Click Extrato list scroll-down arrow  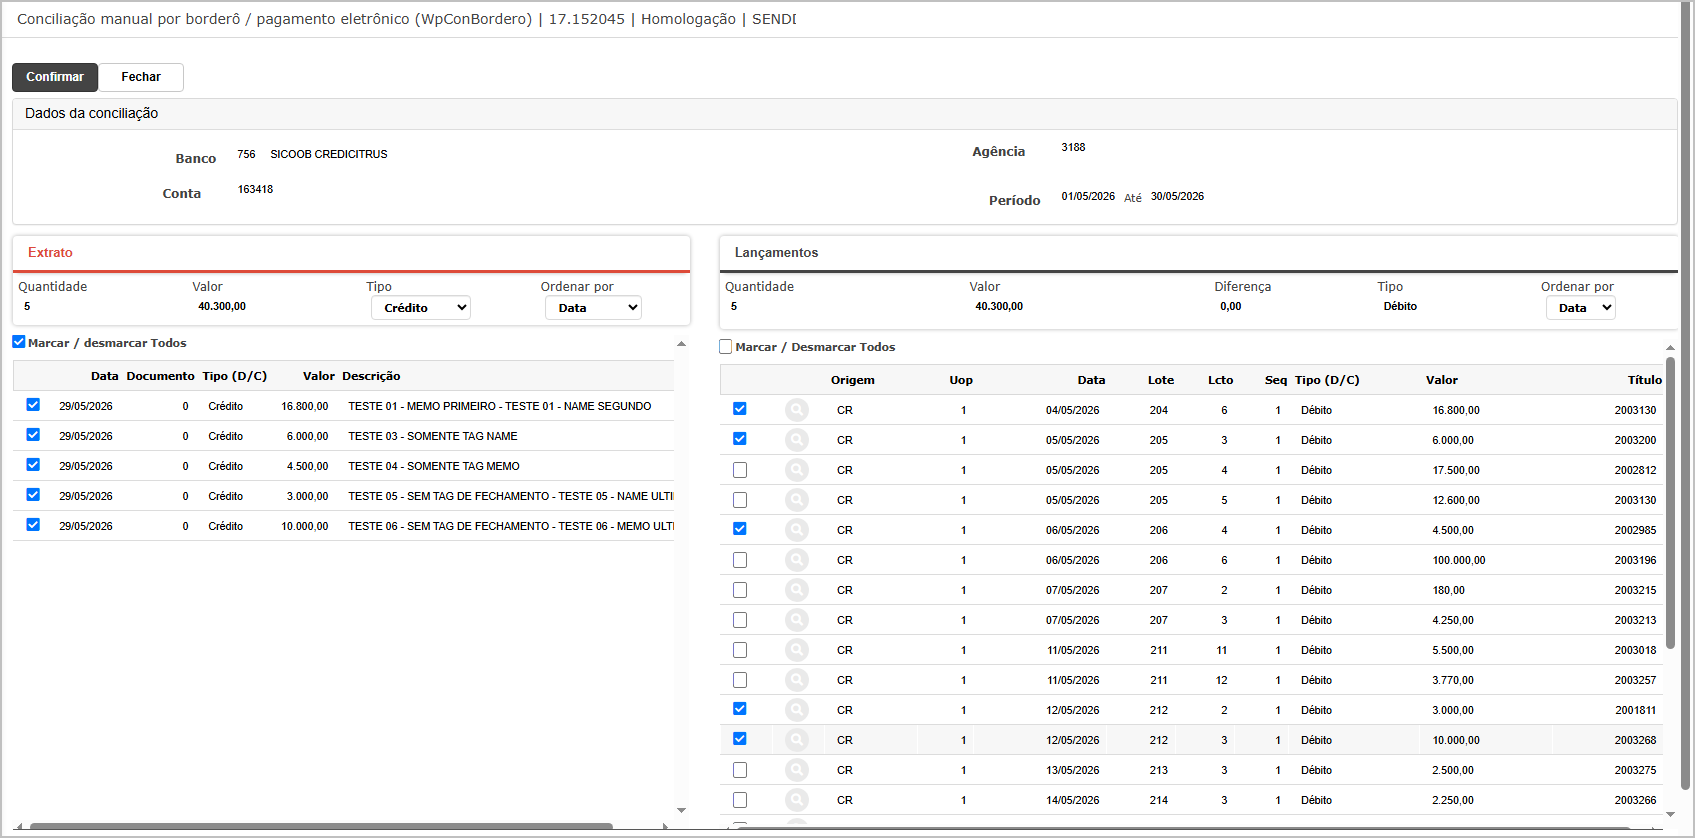681,811
